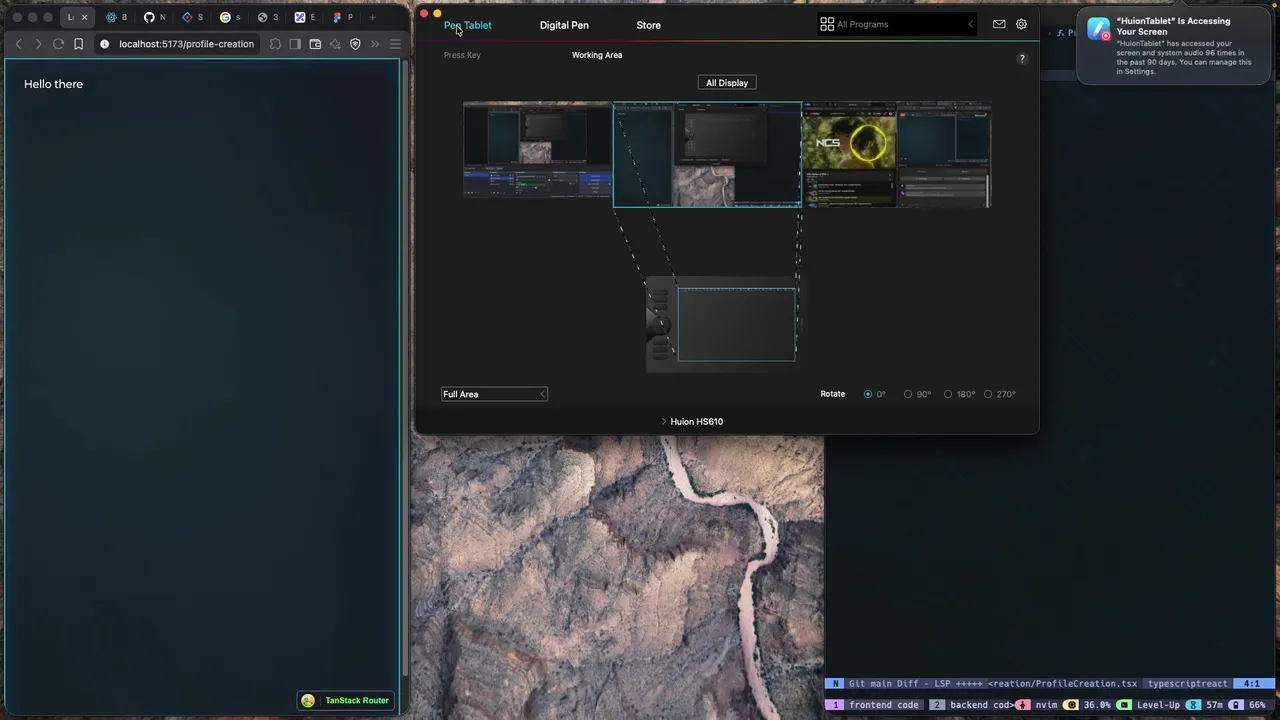The height and width of the screenshot is (720, 1280).
Task: Click the 4:1 cursor position indicator
Action: pyautogui.click(x=1252, y=684)
